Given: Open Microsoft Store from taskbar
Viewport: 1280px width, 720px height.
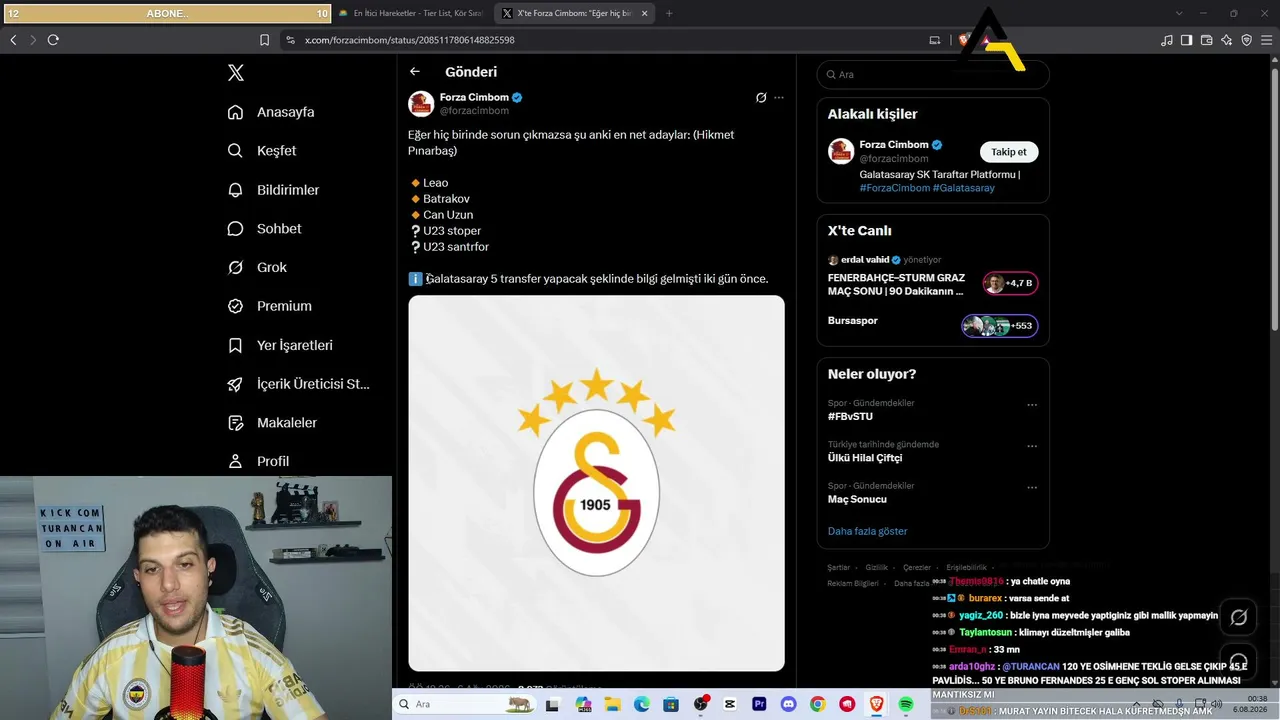Looking at the screenshot, I should (671, 704).
